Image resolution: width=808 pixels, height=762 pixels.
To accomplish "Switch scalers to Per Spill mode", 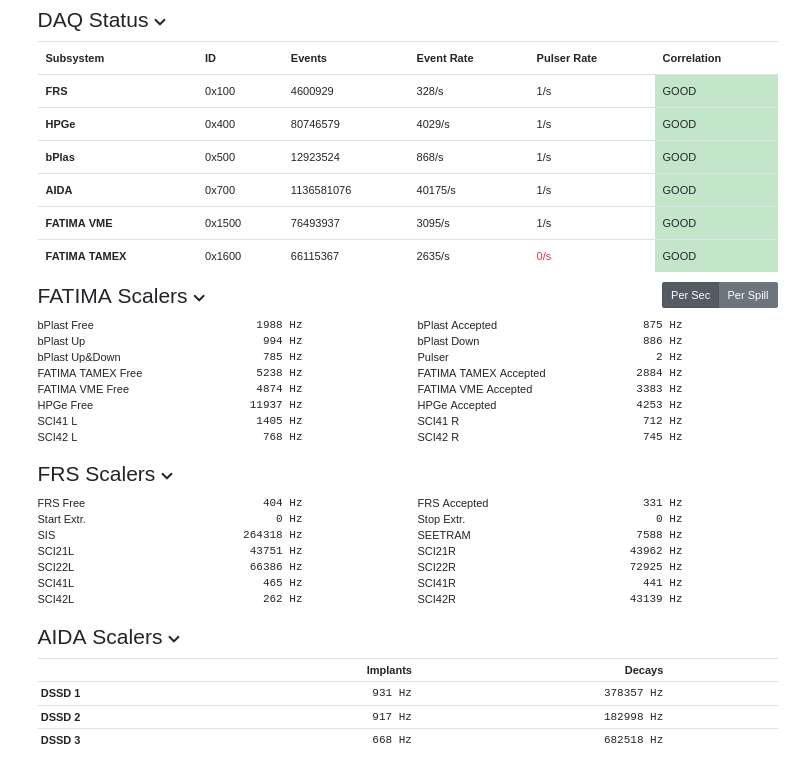I will tap(748, 295).
